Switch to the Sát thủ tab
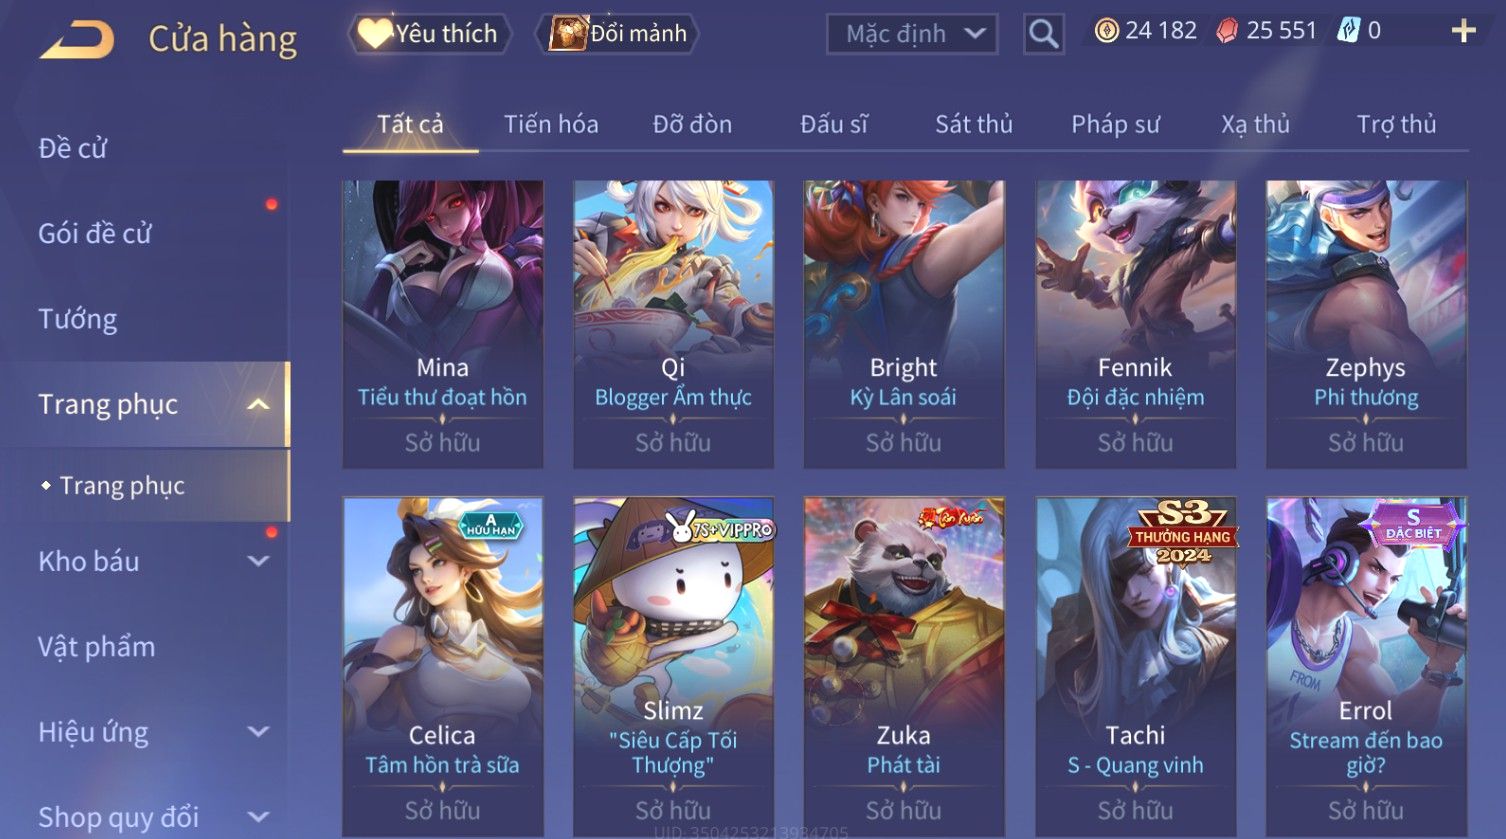 pos(974,124)
